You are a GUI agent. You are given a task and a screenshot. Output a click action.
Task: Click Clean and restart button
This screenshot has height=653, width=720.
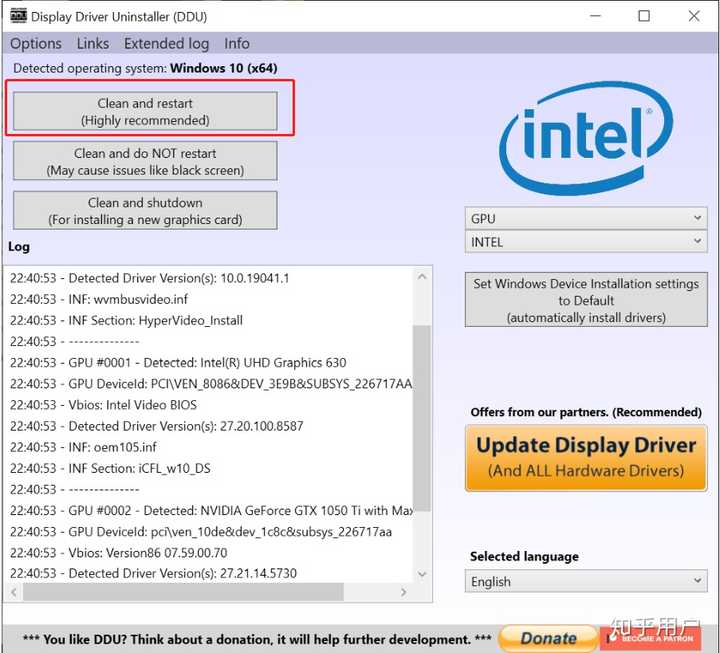(145, 111)
